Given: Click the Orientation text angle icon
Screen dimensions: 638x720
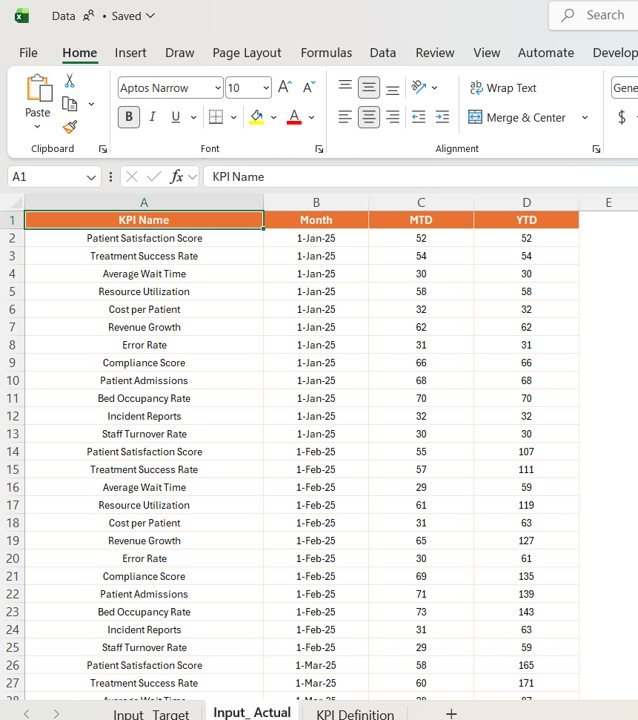Looking at the screenshot, I should point(419,88).
